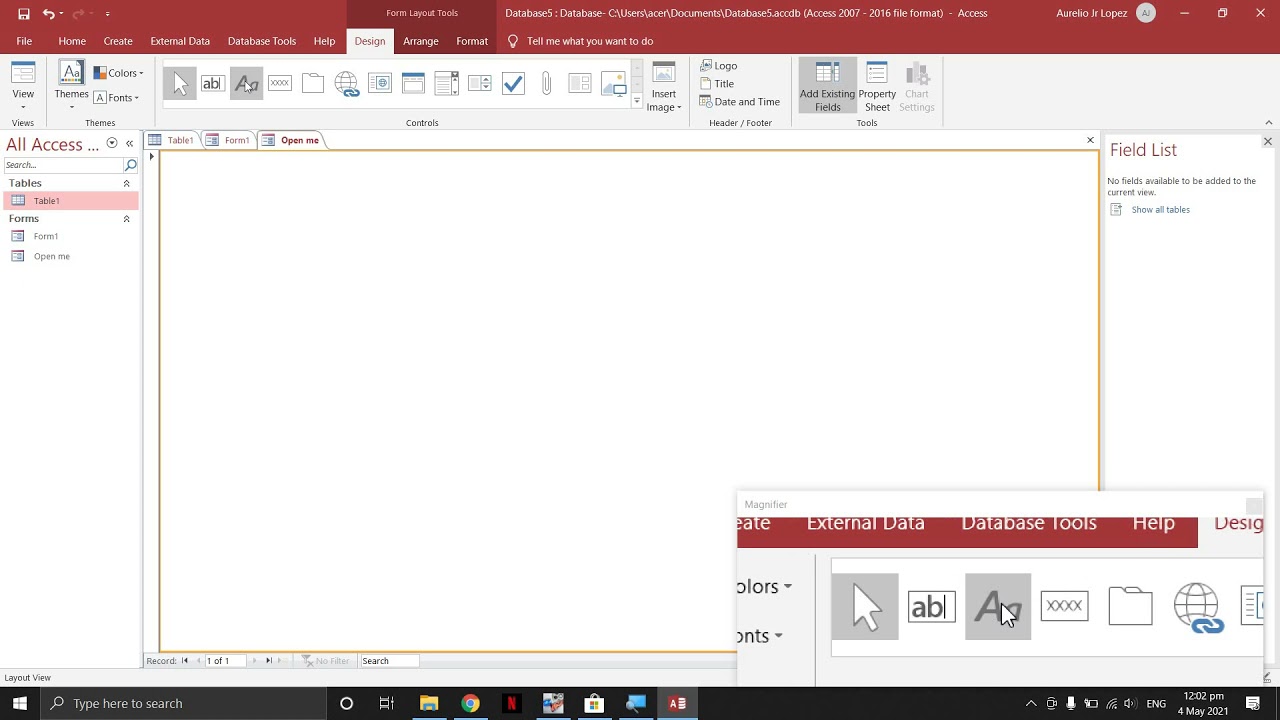This screenshot has height=720, width=1280.
Task: Collapse the Forms group in navigation pane
Action: (126, 219)
